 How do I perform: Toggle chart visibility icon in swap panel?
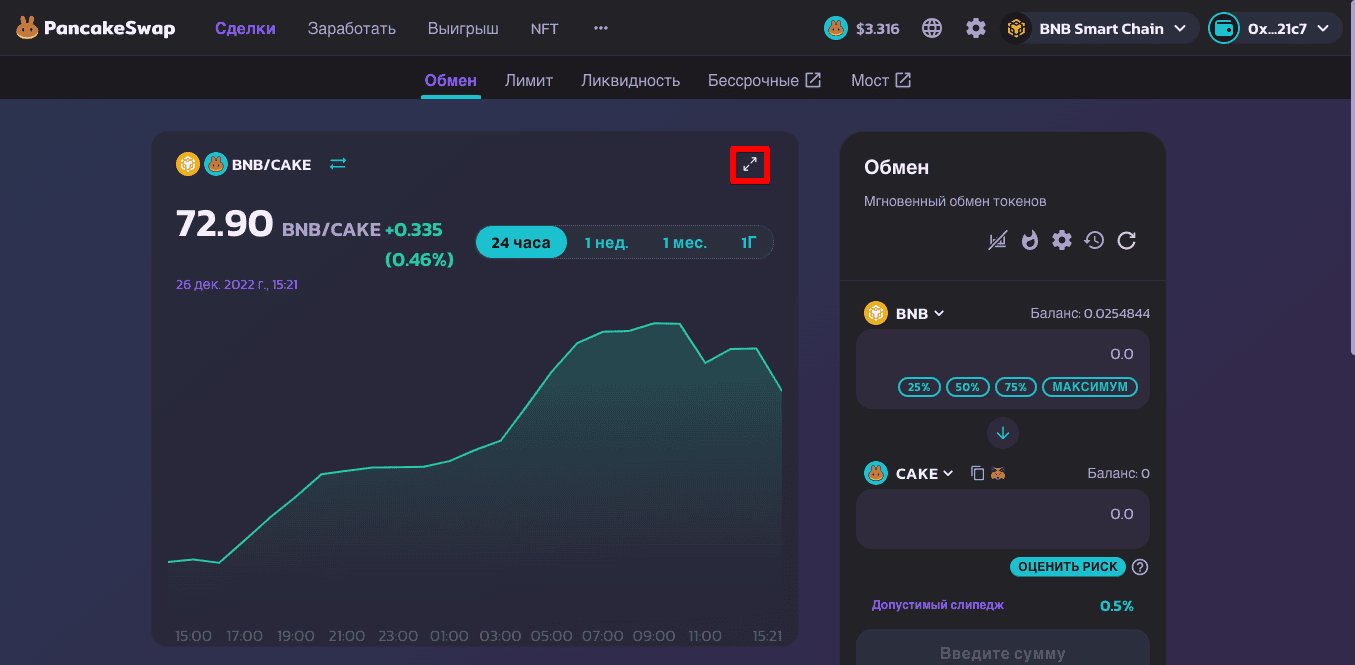(x=997, y=240)
